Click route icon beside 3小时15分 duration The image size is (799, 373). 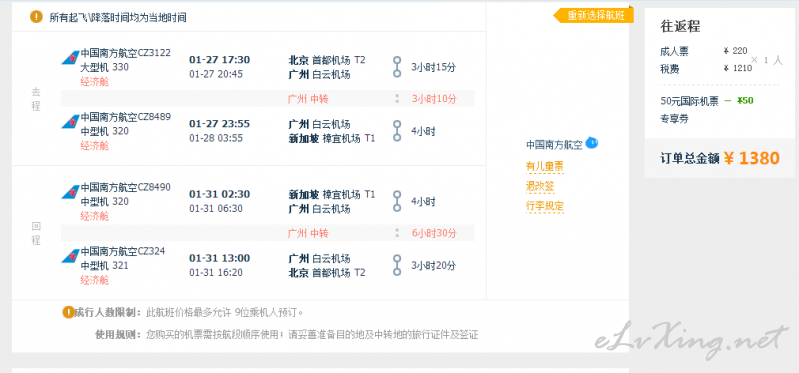tap(397, 67)
